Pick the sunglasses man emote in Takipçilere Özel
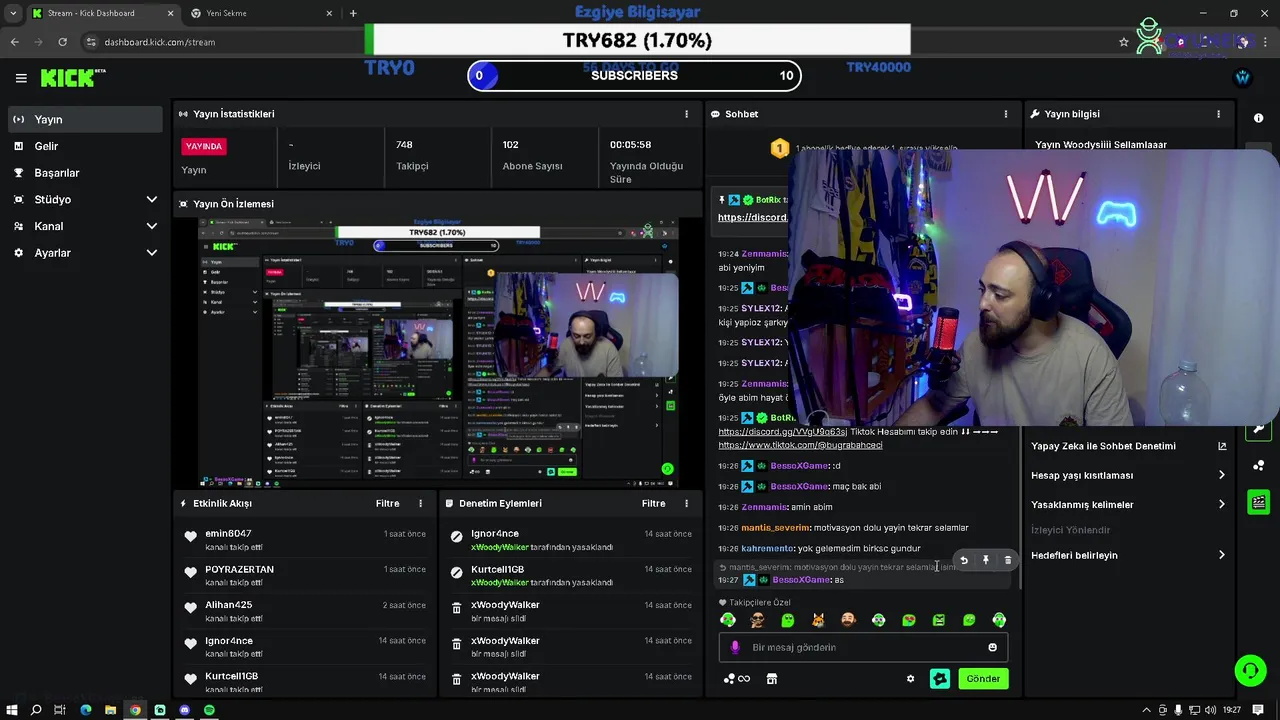Image resolution: width=1280 pixels, height=720 pixels. coord(757,621)
